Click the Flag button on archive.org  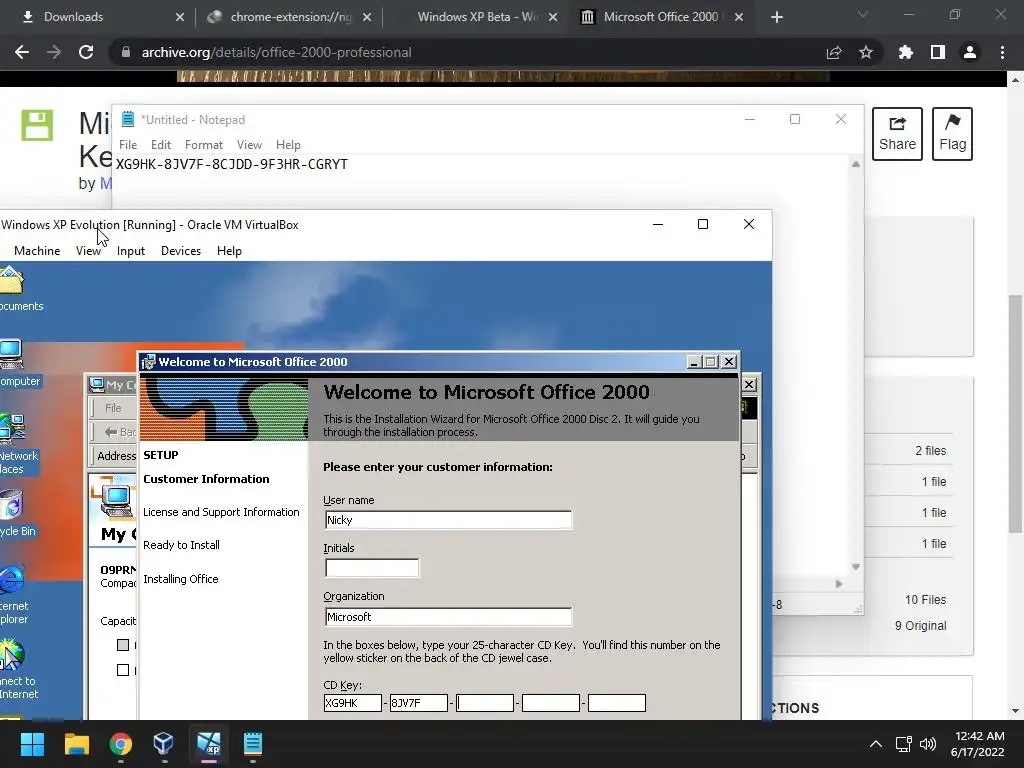coord(952,134)
